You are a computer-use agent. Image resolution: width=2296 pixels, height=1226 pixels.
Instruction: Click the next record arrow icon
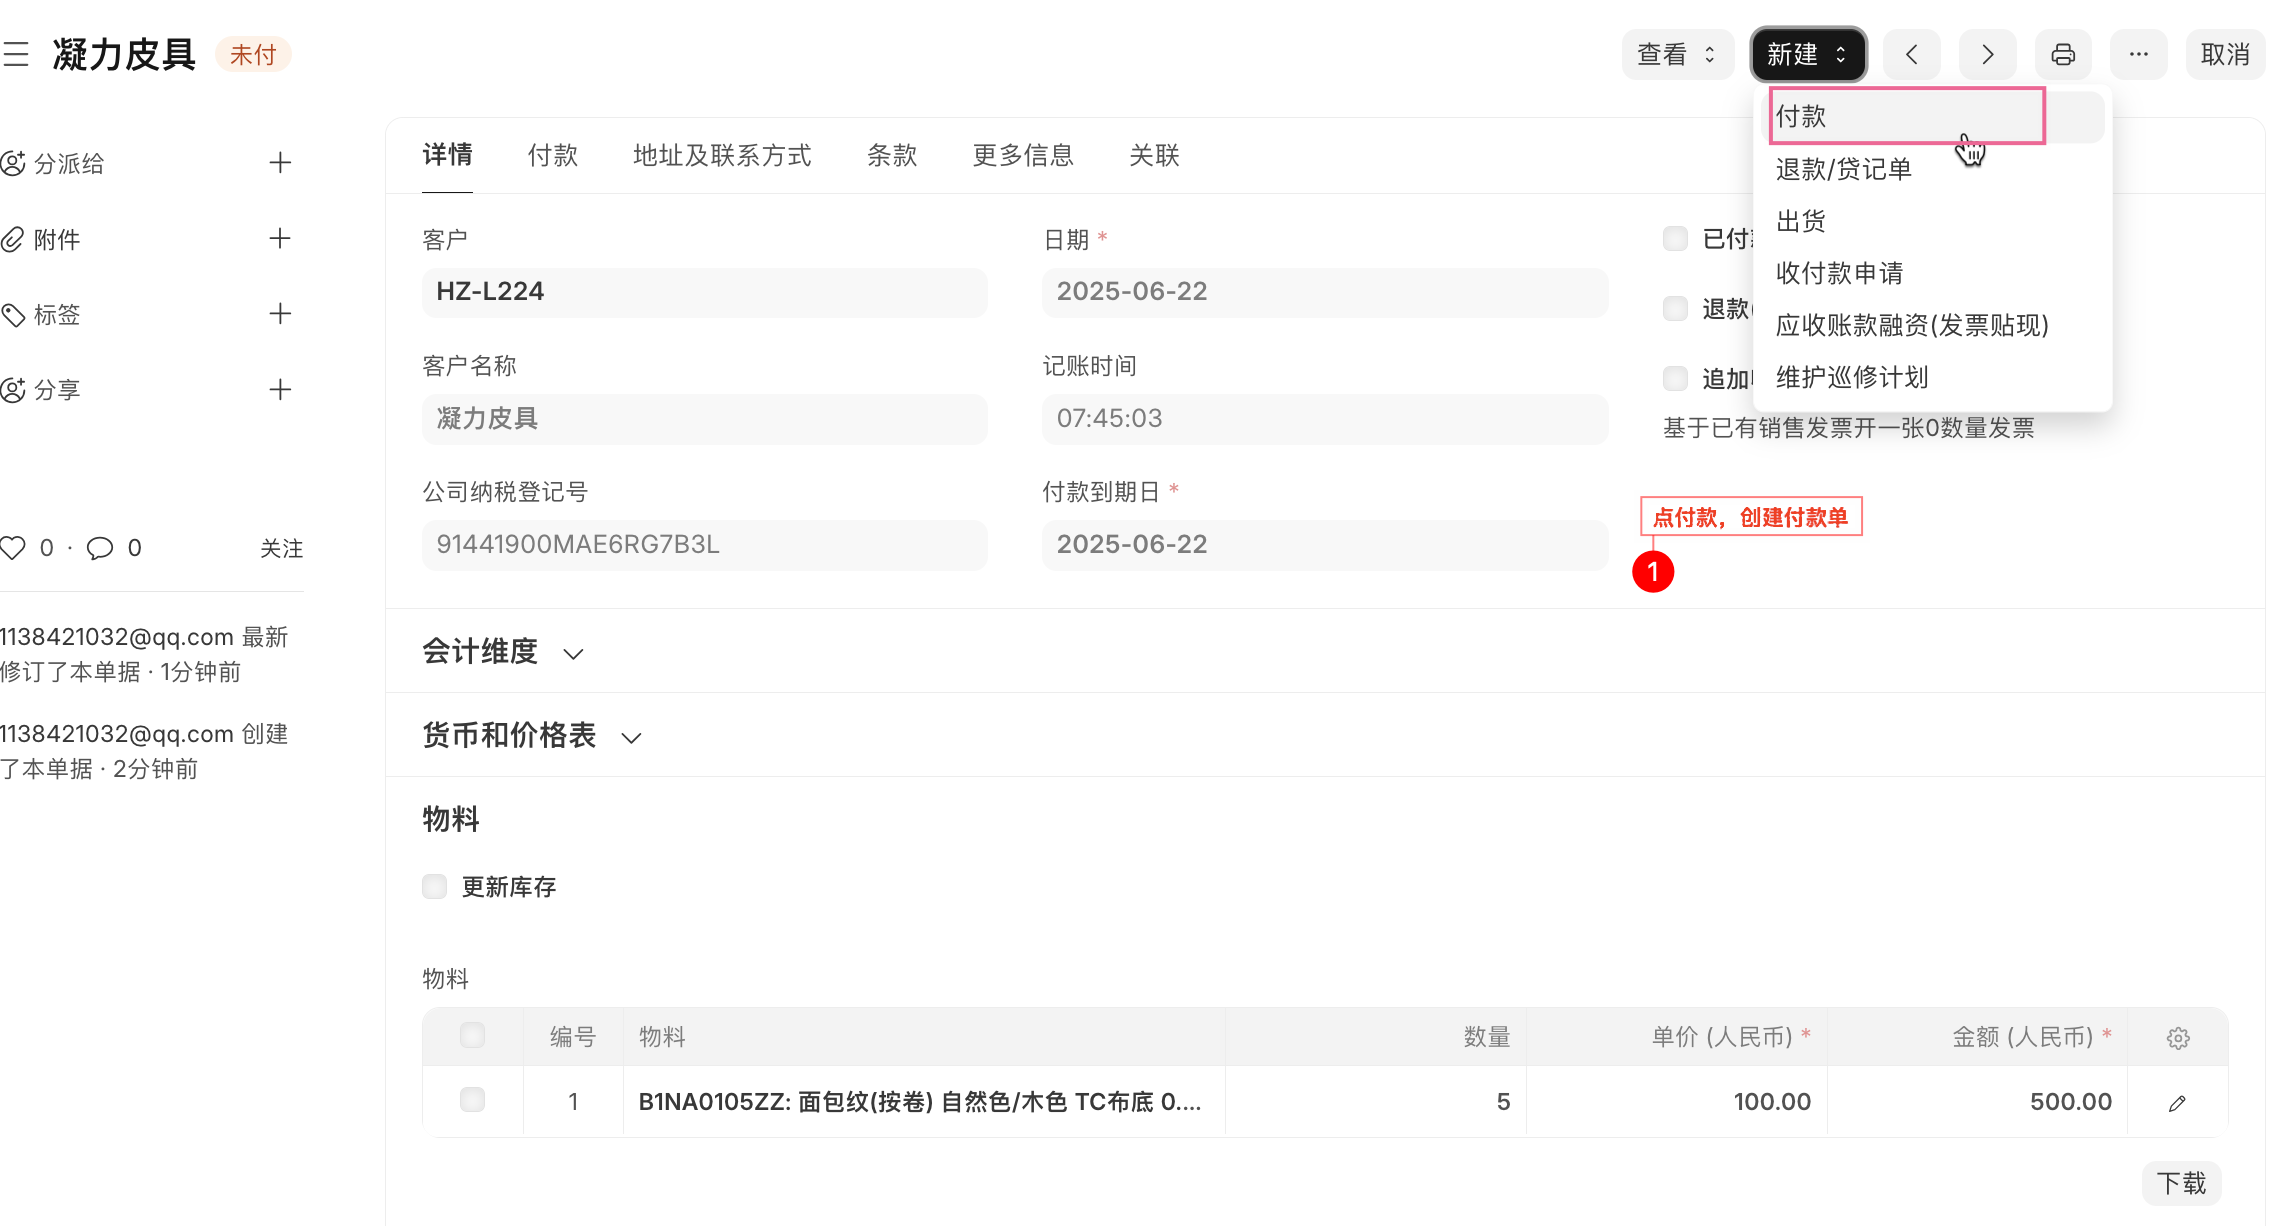point(1987,54)
